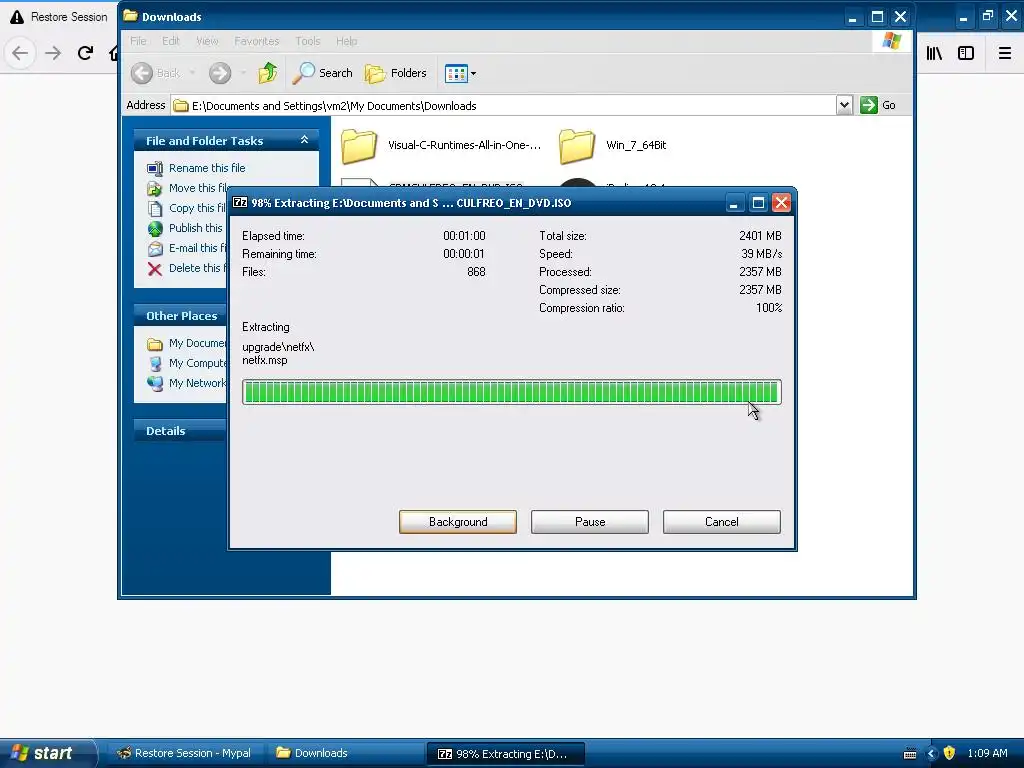The width and height of the screenshot is (1024, 768).
Task: Click Rename this file link
Action: (207, 168)
